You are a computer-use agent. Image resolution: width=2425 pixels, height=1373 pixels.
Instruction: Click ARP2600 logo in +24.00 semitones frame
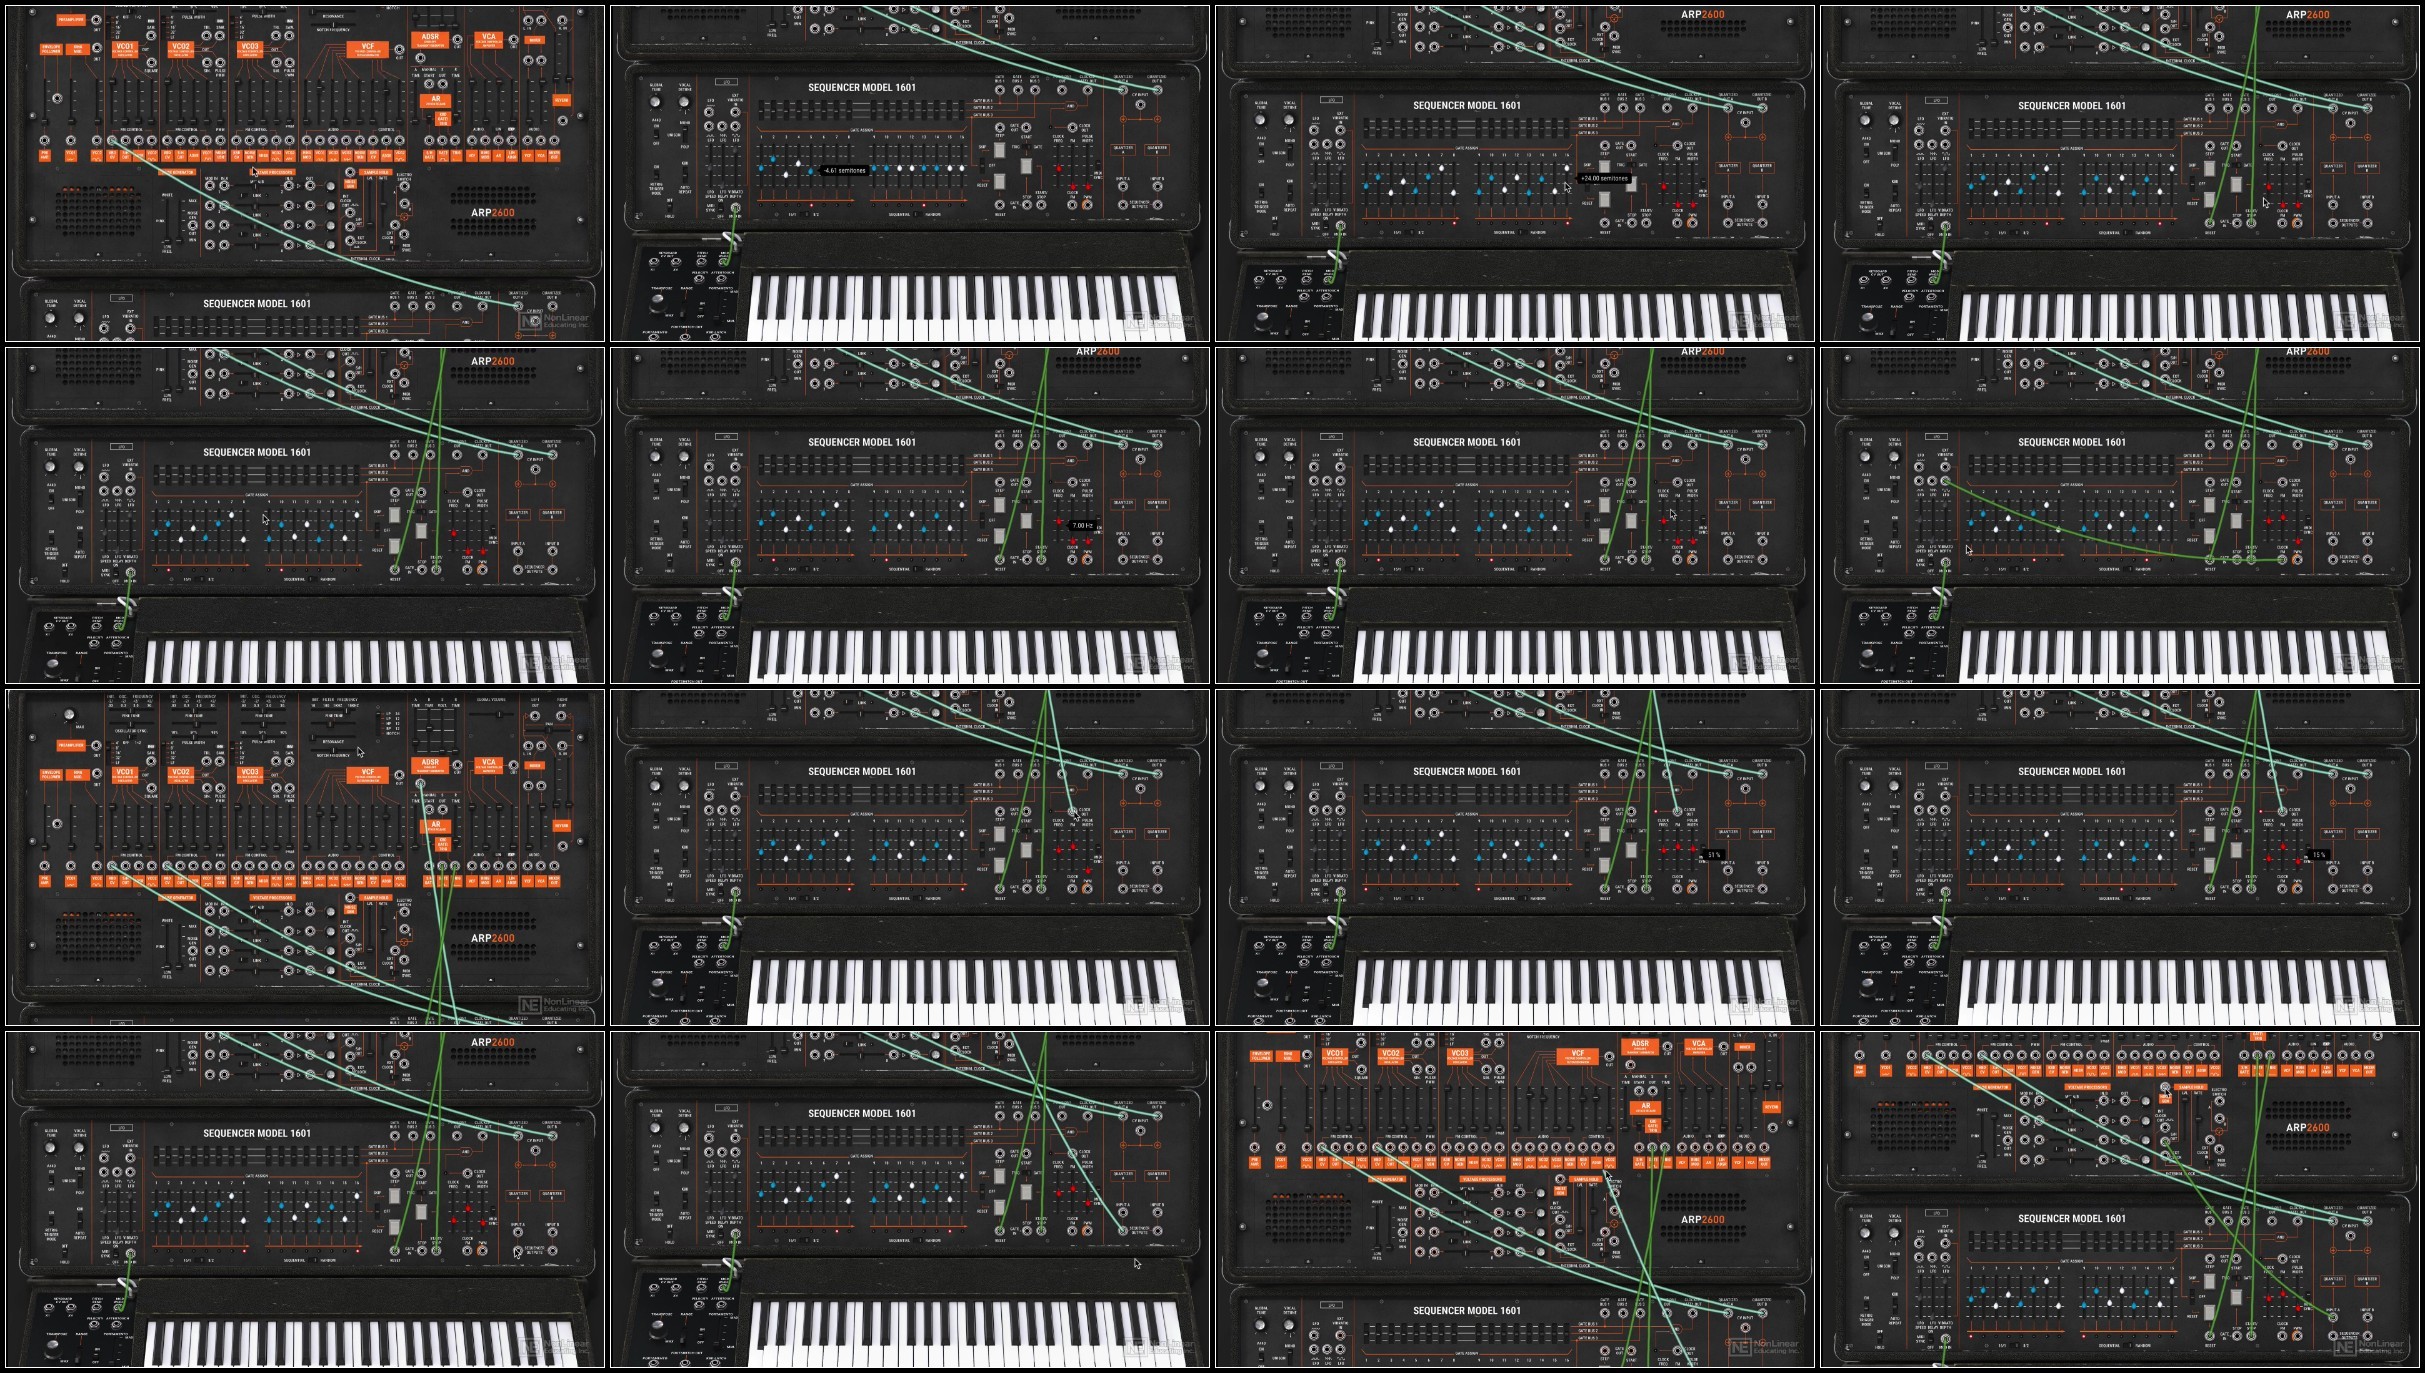[x=1702, y=15]
